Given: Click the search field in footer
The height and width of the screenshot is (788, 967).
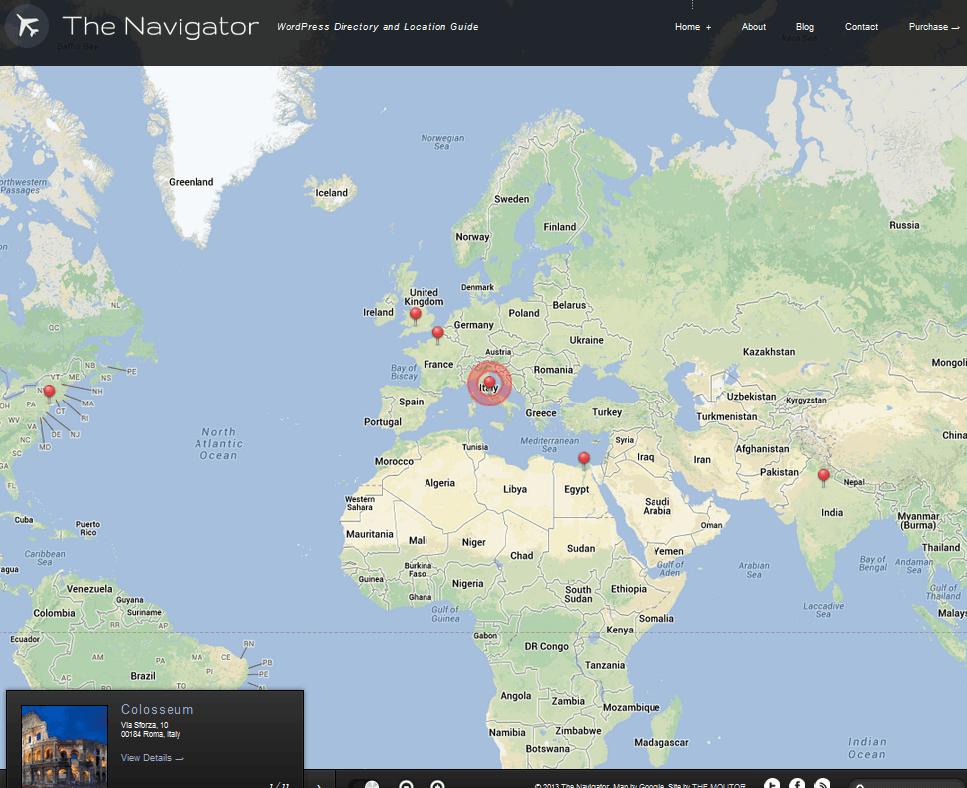Looking at the screenshot, I should [x=908, y=784].
